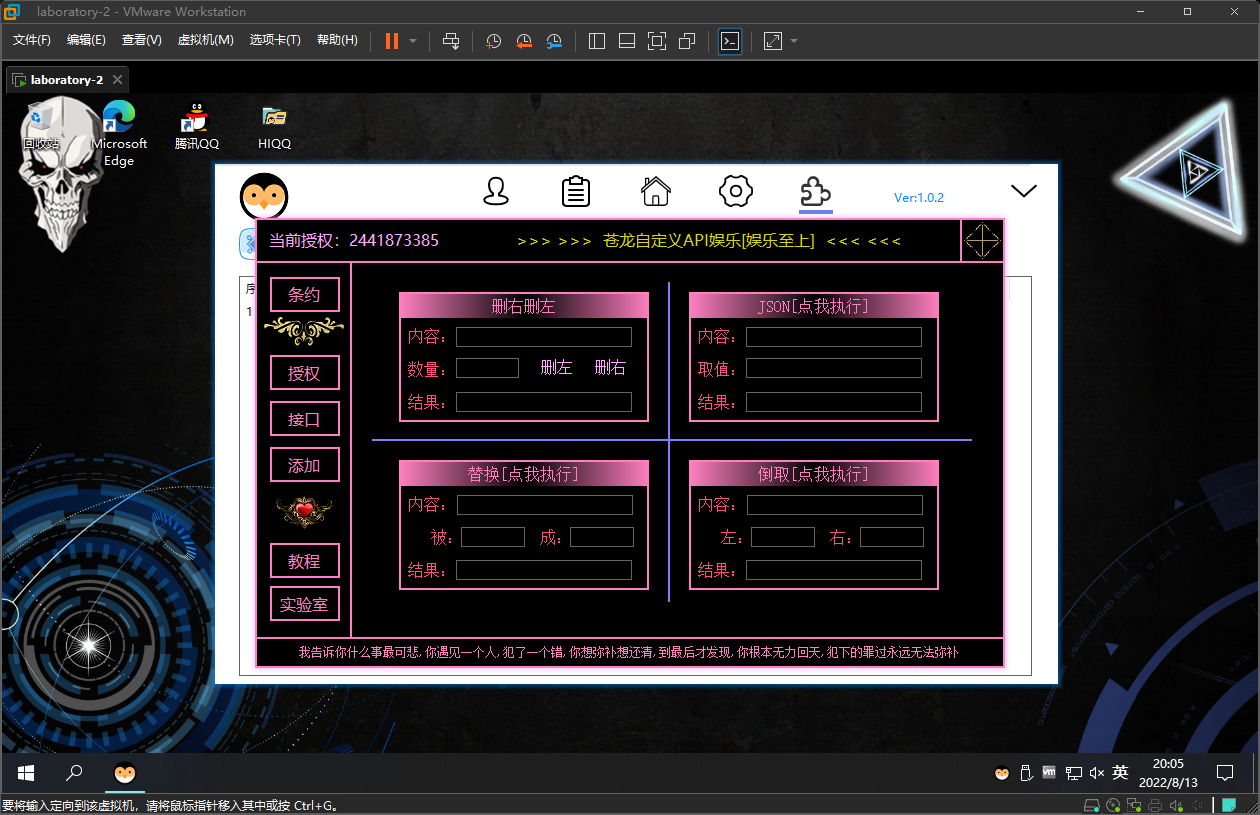Open the Recycle Bin desktop icon
This screenshot has height=815, width=1260.
41,126
